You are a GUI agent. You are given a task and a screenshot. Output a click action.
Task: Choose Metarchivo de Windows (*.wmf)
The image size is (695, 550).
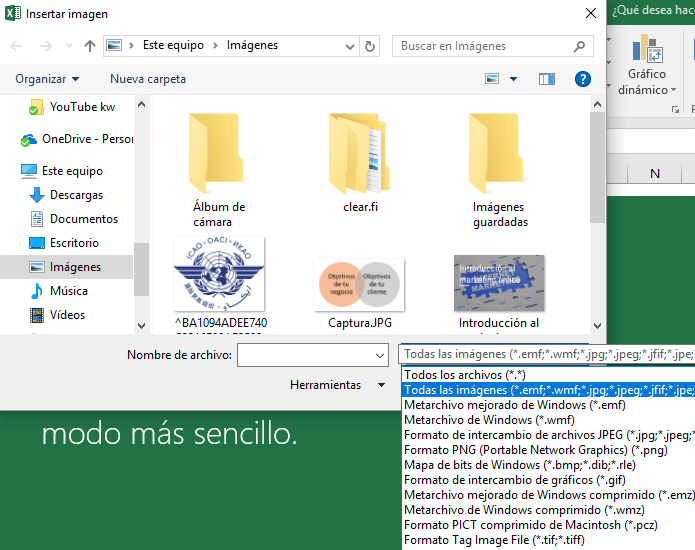548,420
